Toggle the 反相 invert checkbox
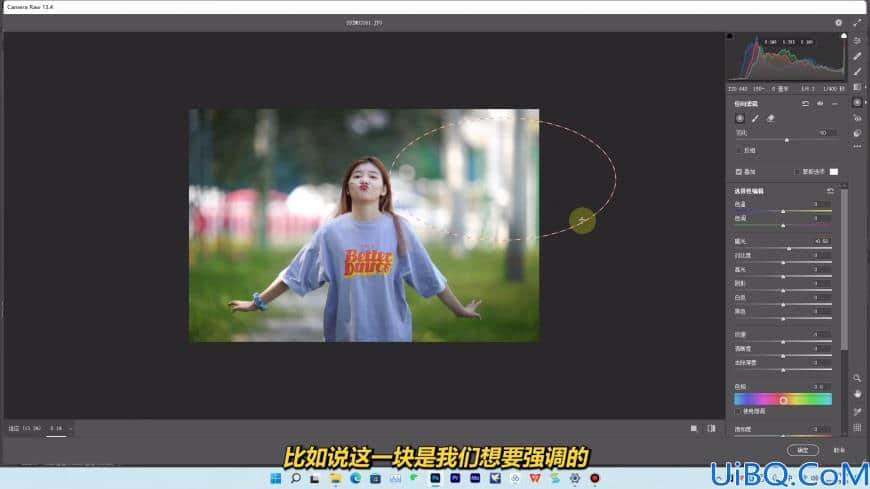Screen dimensions: 870x489 click(x=739, y=150)
